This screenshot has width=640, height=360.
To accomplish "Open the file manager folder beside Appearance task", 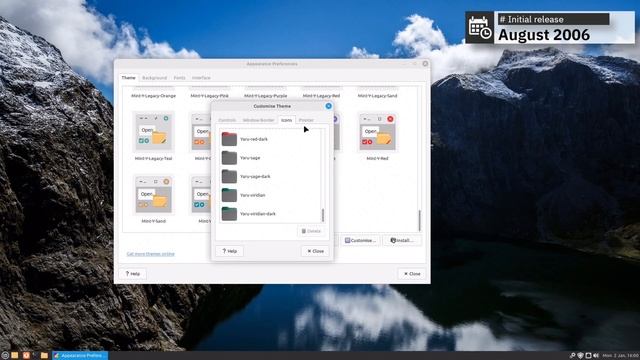I will pos(44,356).
